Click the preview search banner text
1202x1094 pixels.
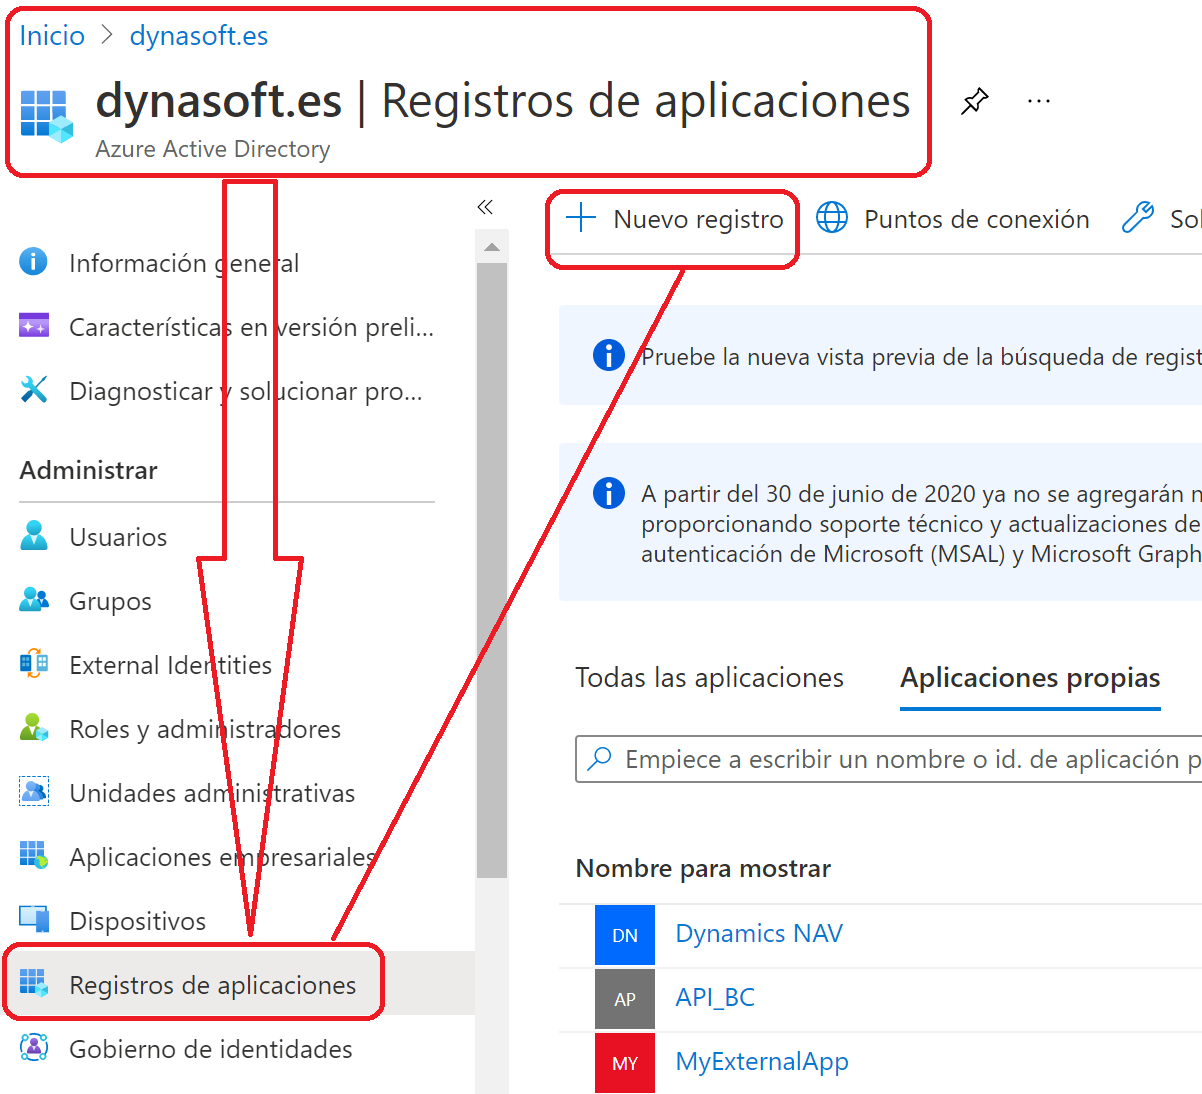click(x=921, y=357)
